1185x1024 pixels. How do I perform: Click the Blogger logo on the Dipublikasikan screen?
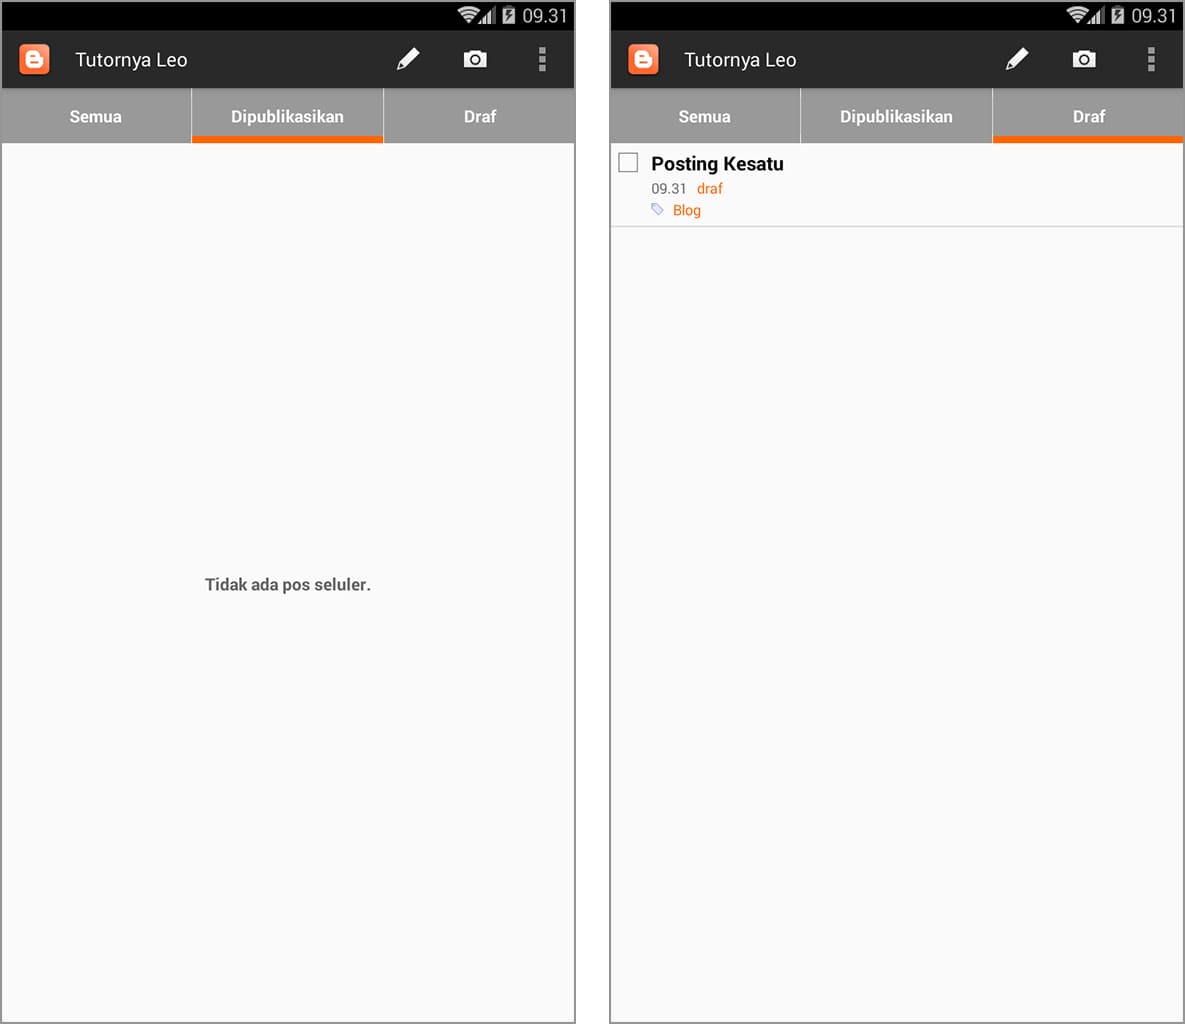tap(35, 60)
